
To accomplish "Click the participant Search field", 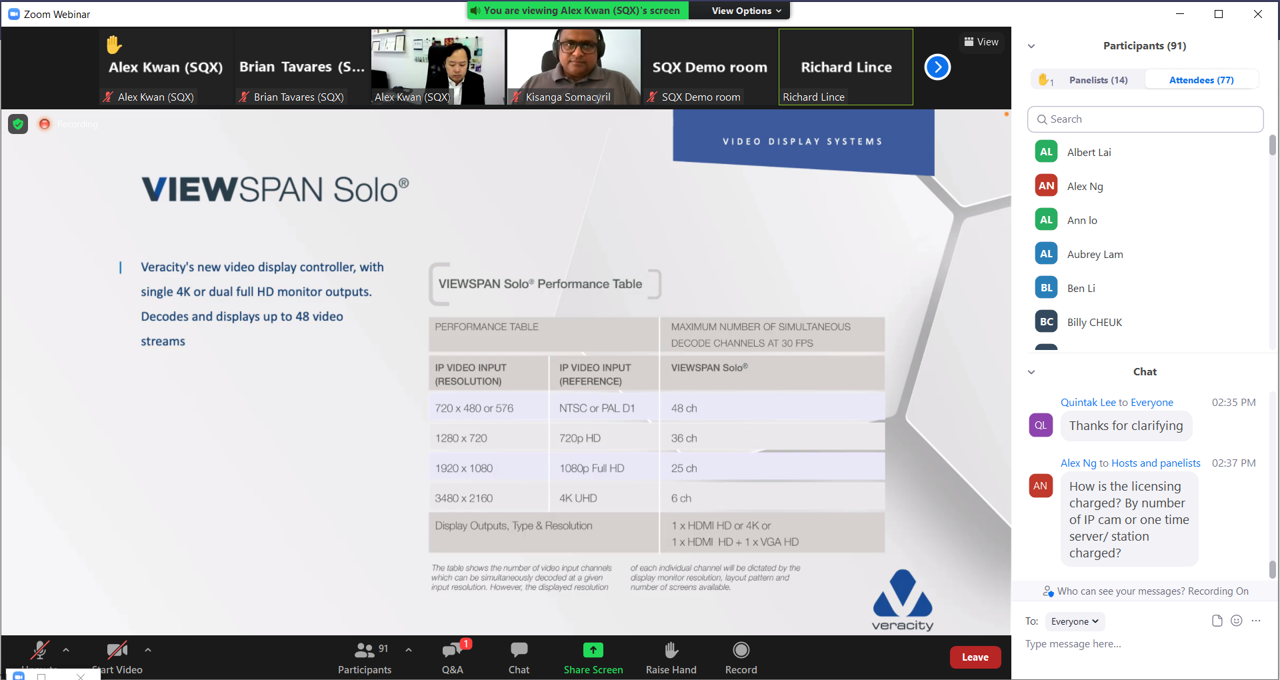I will click(1145, 119).
